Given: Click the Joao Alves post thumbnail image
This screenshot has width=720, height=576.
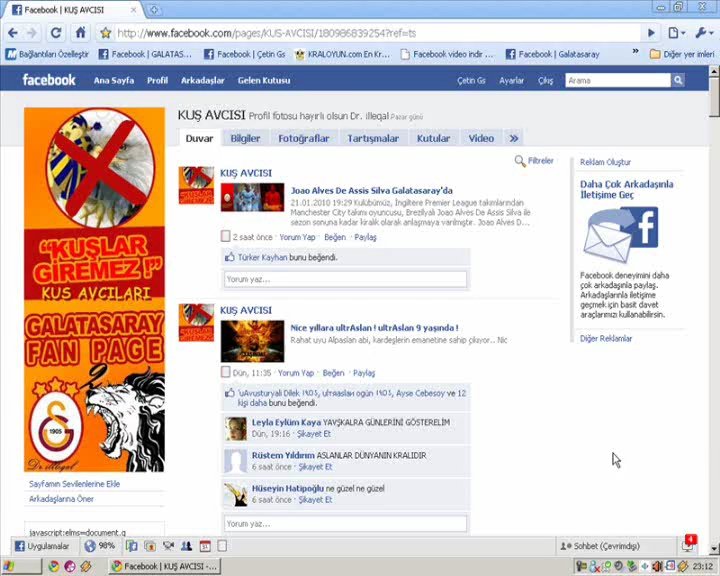Looking at the screenshot, I should point(252,198).
